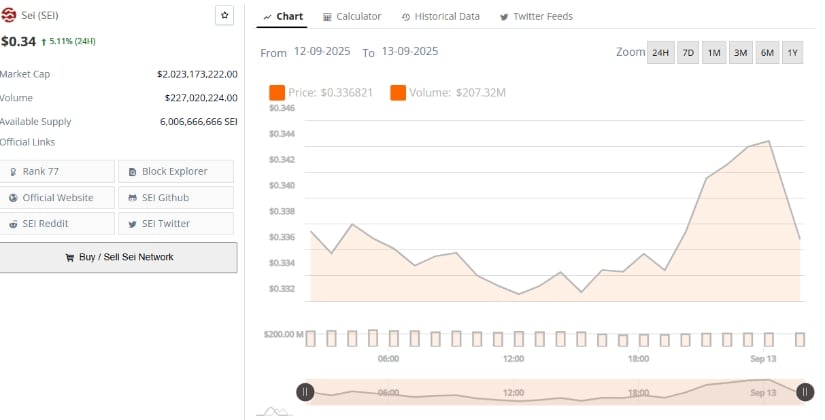The width and height of the screenshot is (825, 420).
Task: Click the chart line icon in Chart tab
Action: pos(268,17)
